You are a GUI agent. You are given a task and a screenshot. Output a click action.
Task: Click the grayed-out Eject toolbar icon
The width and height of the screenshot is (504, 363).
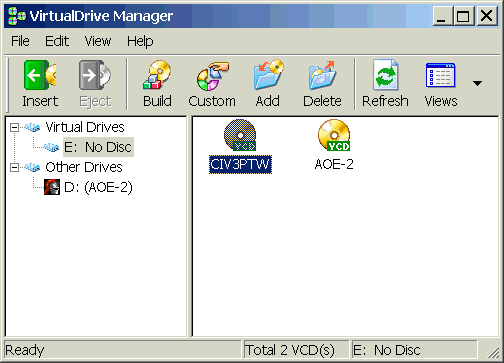coord(95,75)
